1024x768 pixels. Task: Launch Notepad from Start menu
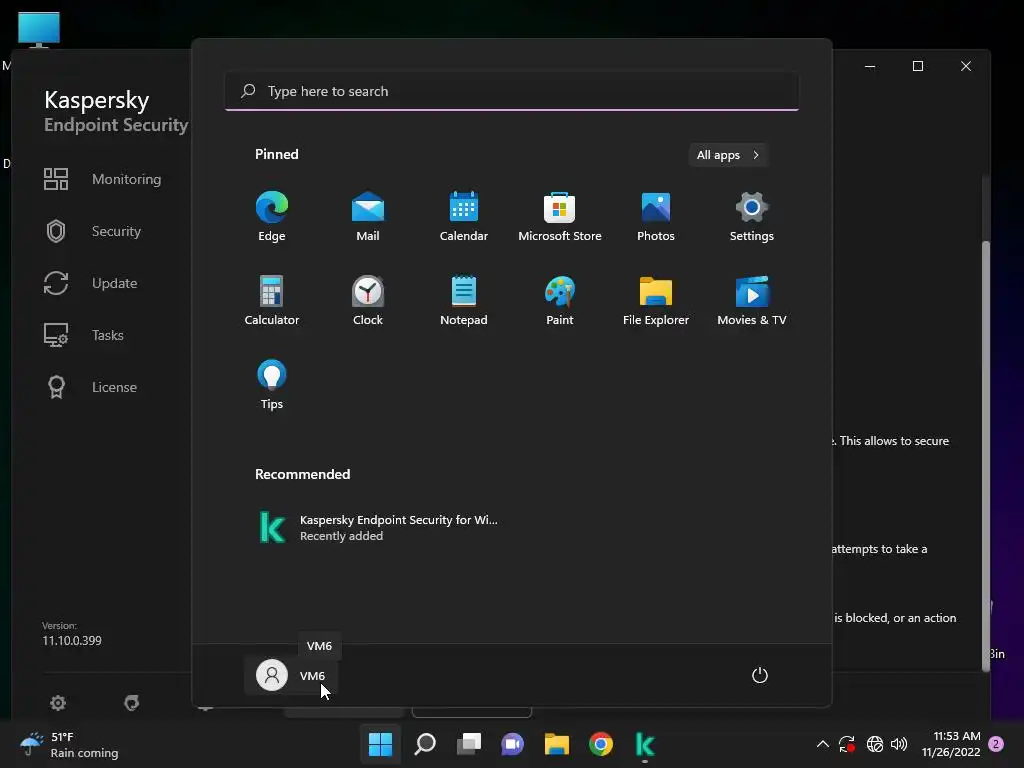[464, 300]
